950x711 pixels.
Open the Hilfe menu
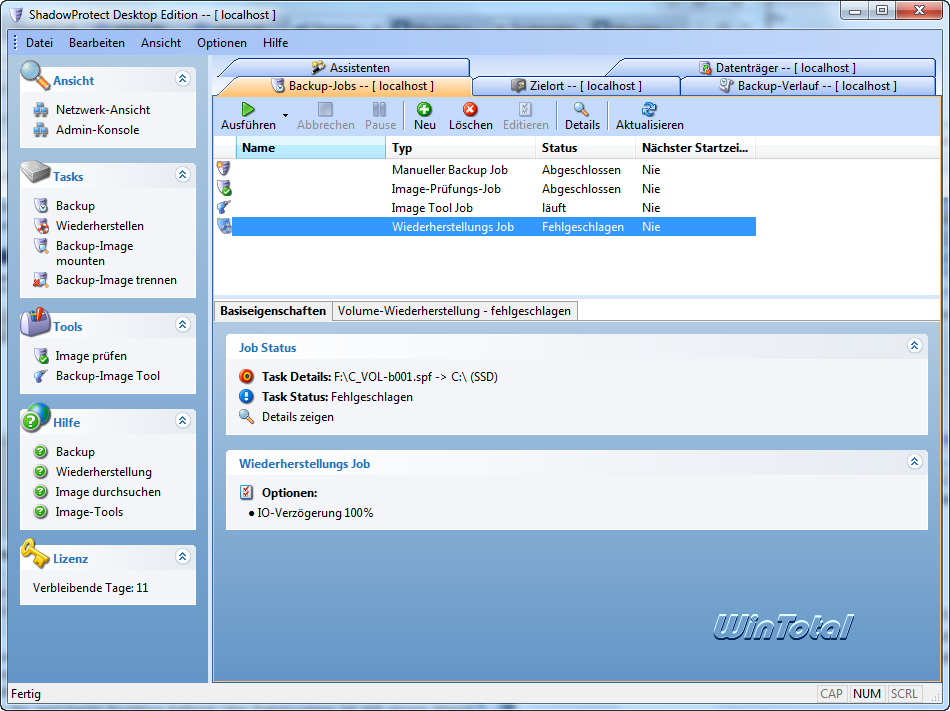click(275, 43)
